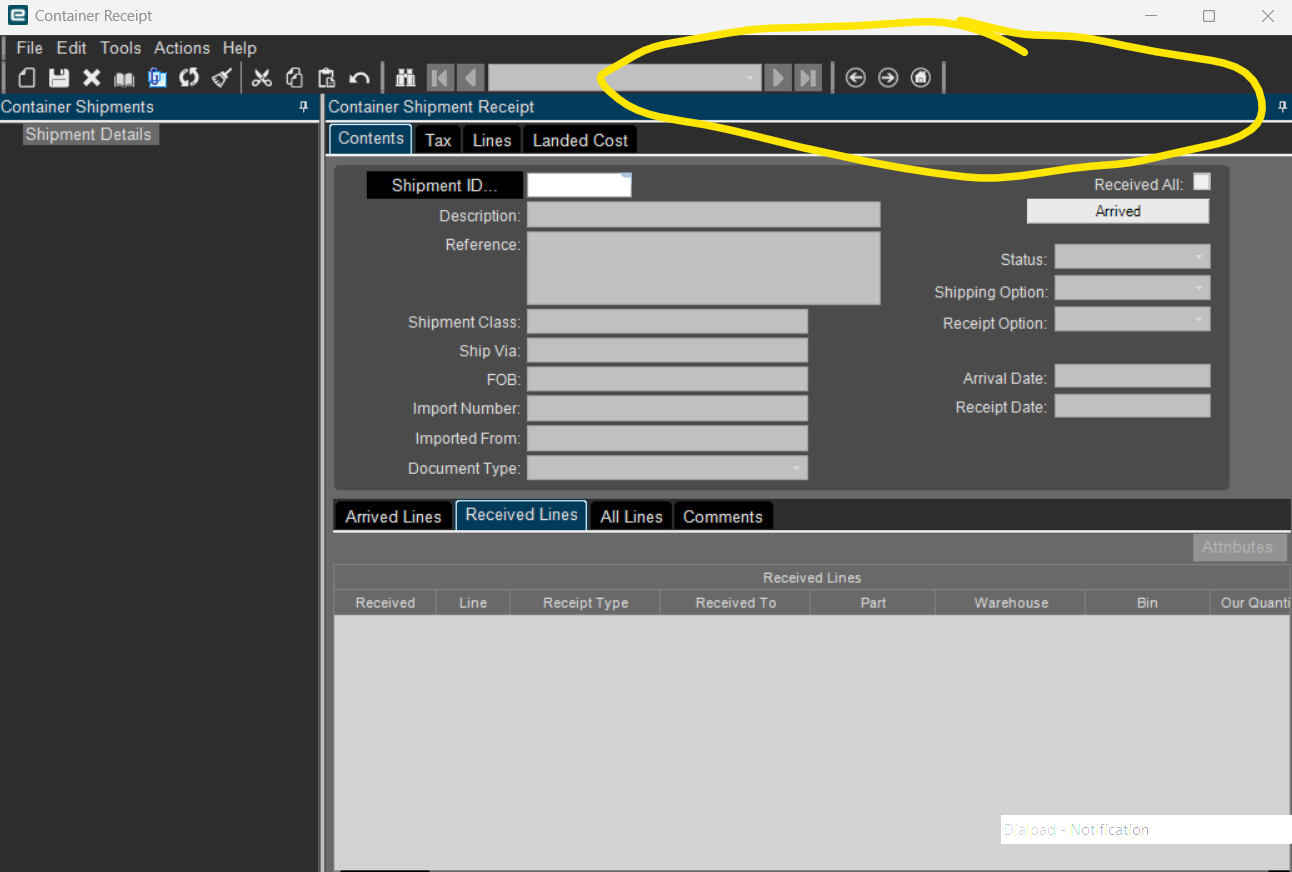Viewport: 1292px width, 872px height.
Task: Click the Refresh arrows icon
Action: click(x=189, y=78)
